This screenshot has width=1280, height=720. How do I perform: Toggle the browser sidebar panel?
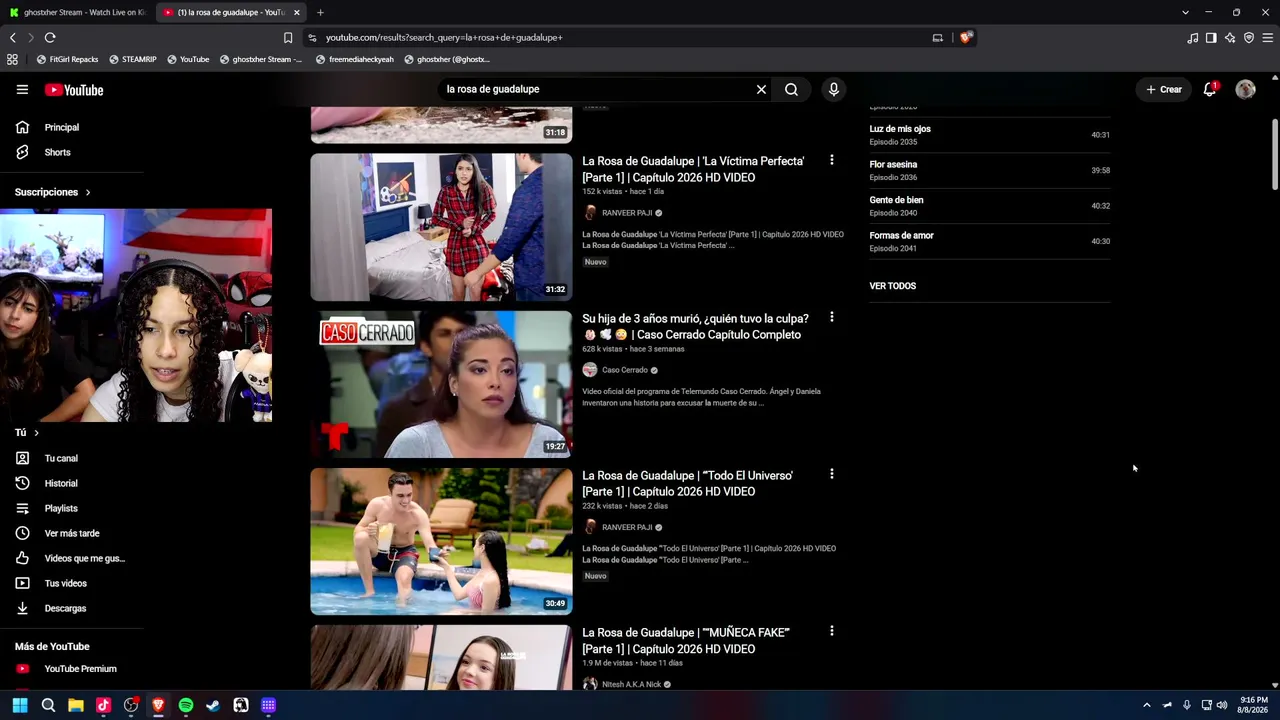tap(1211, 37)
